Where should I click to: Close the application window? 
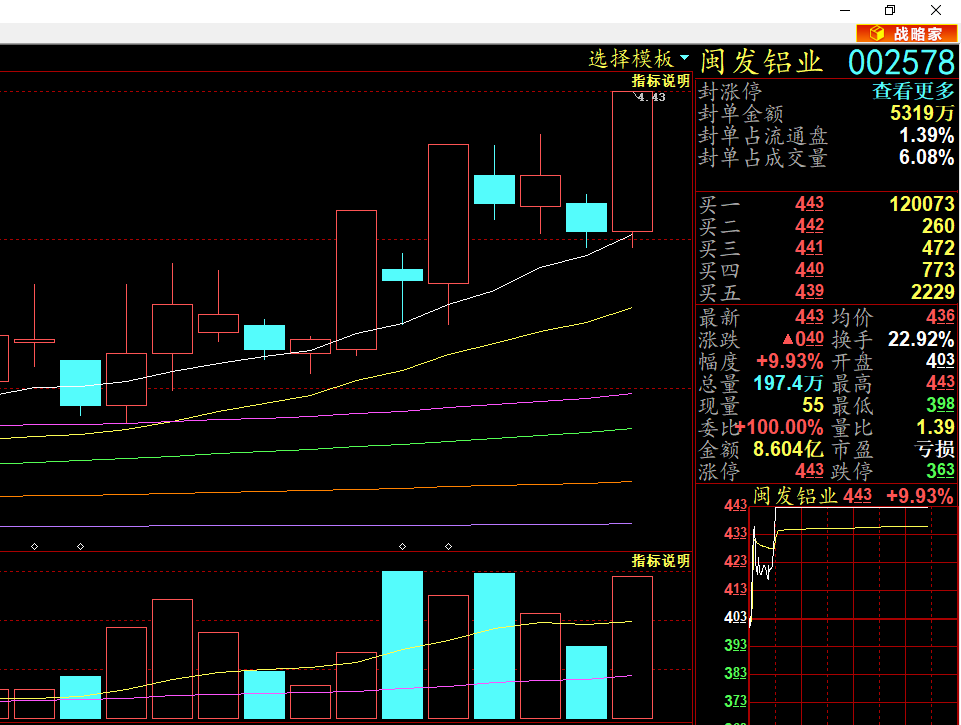[x=936, y=10]
